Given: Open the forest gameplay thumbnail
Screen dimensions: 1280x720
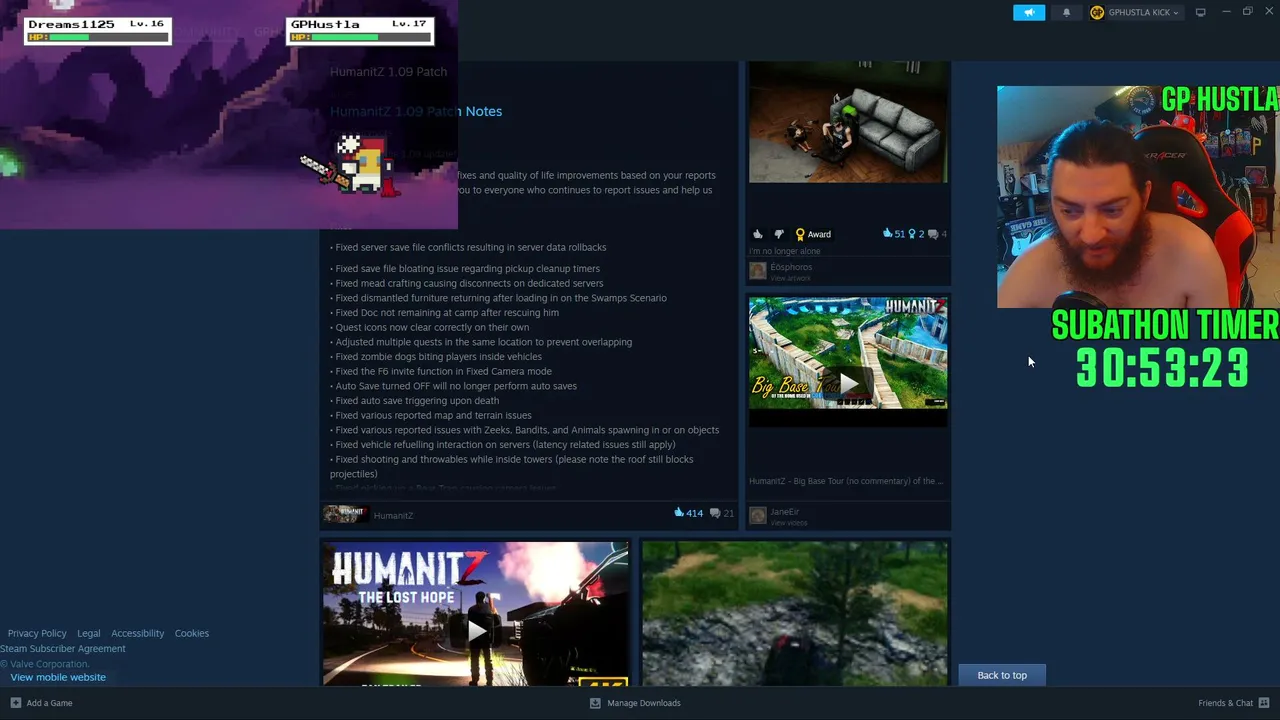Looking at the screenshot, I should coord(795,614).
